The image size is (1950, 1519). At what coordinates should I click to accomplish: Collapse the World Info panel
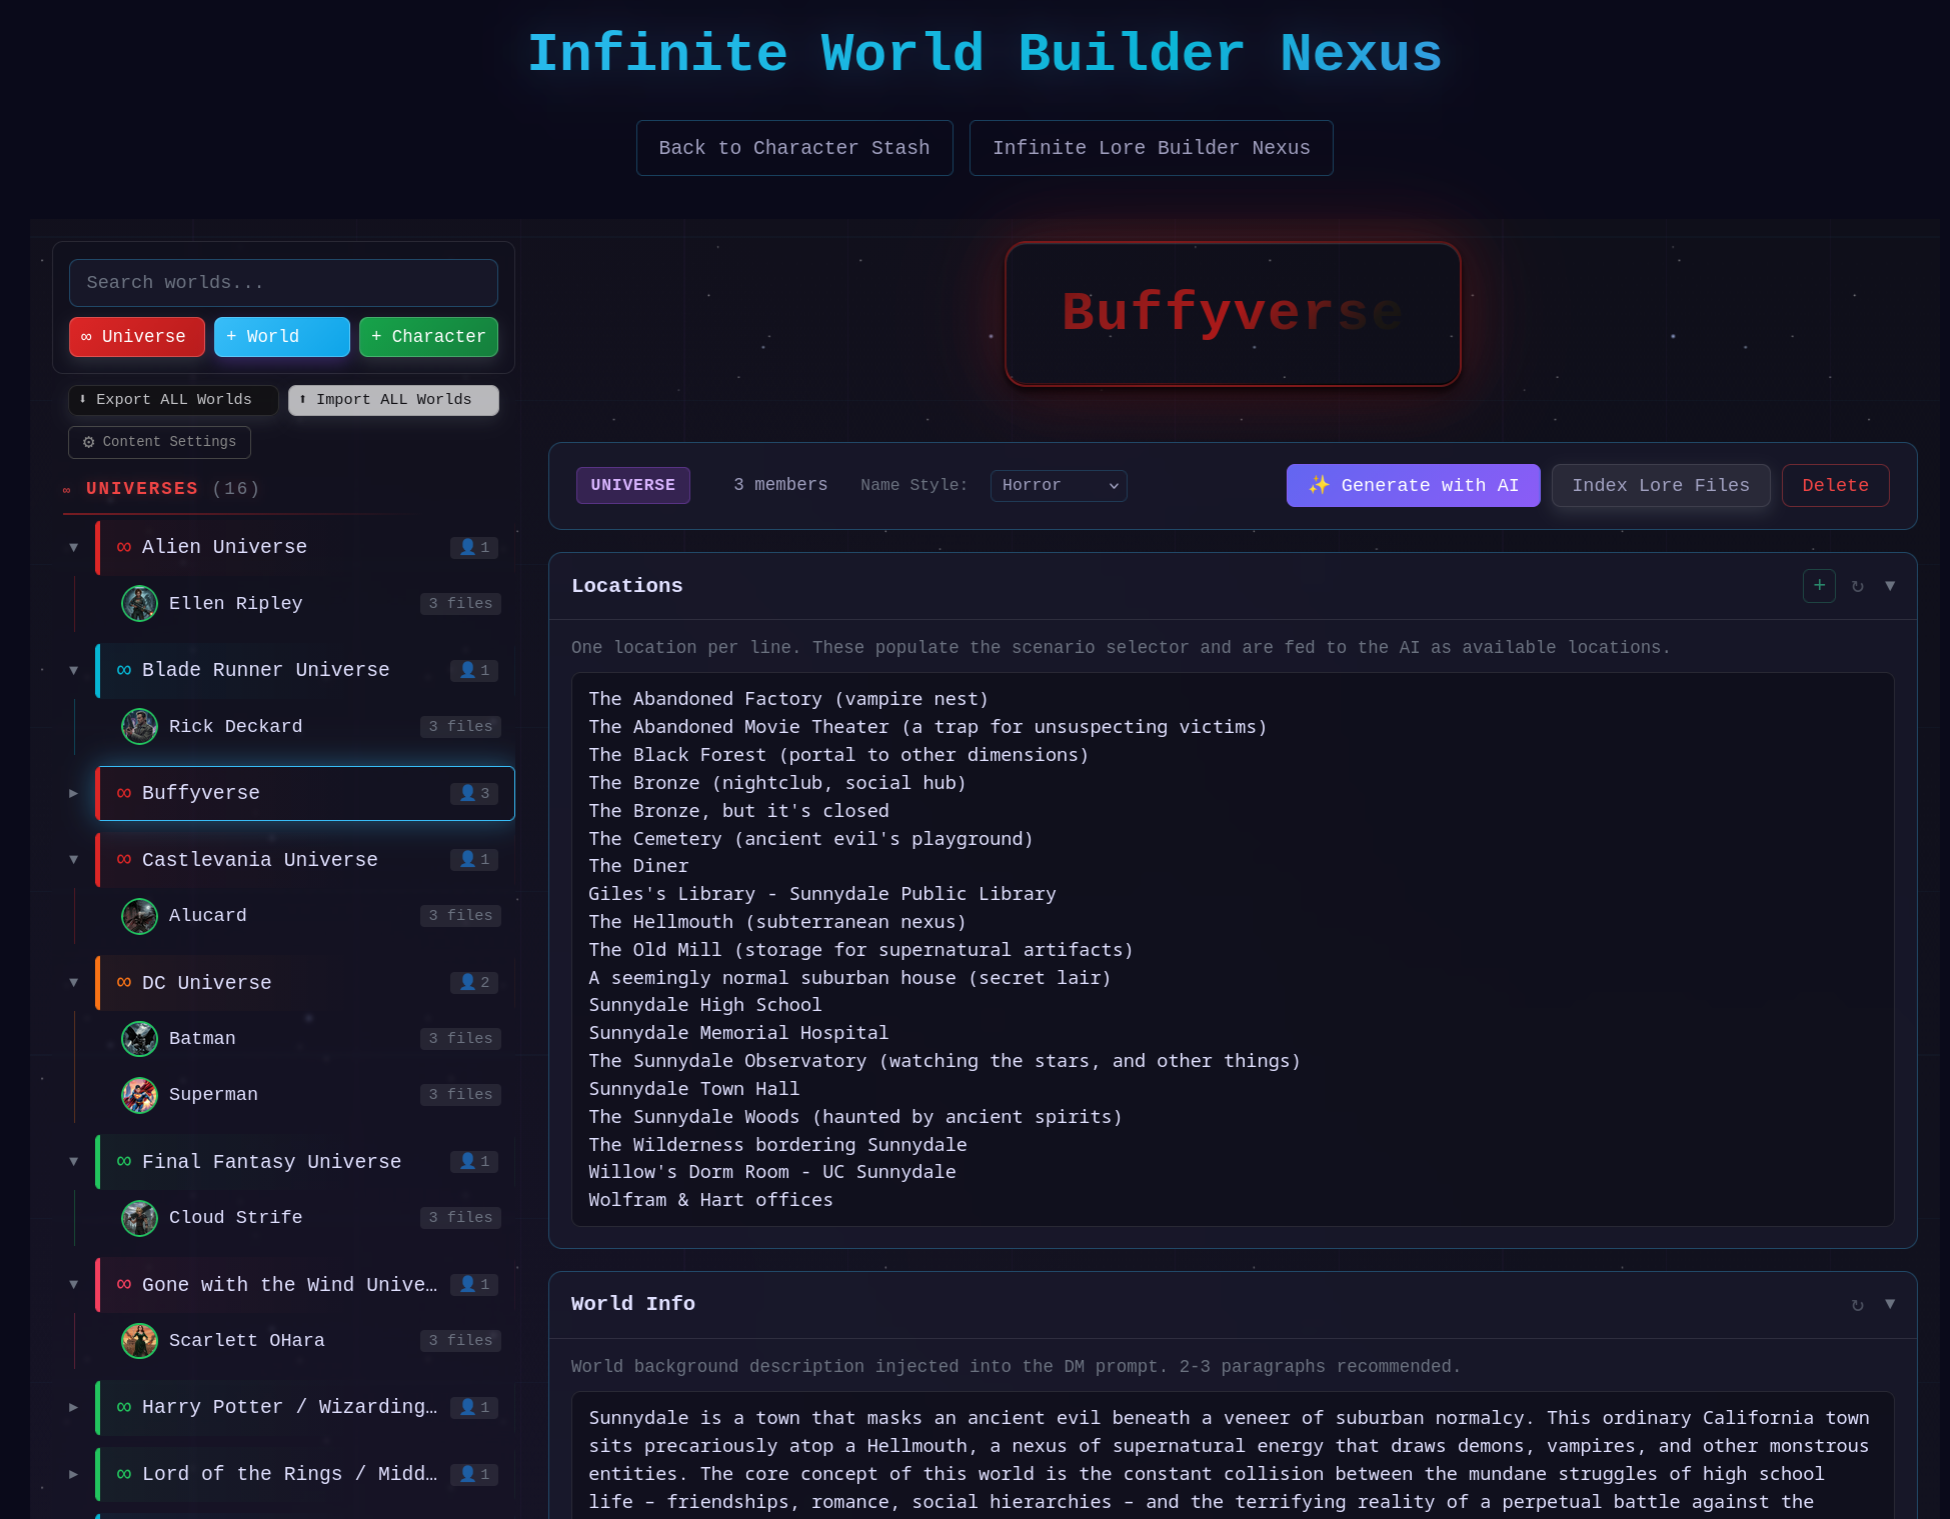(x=1890, y=1304)
